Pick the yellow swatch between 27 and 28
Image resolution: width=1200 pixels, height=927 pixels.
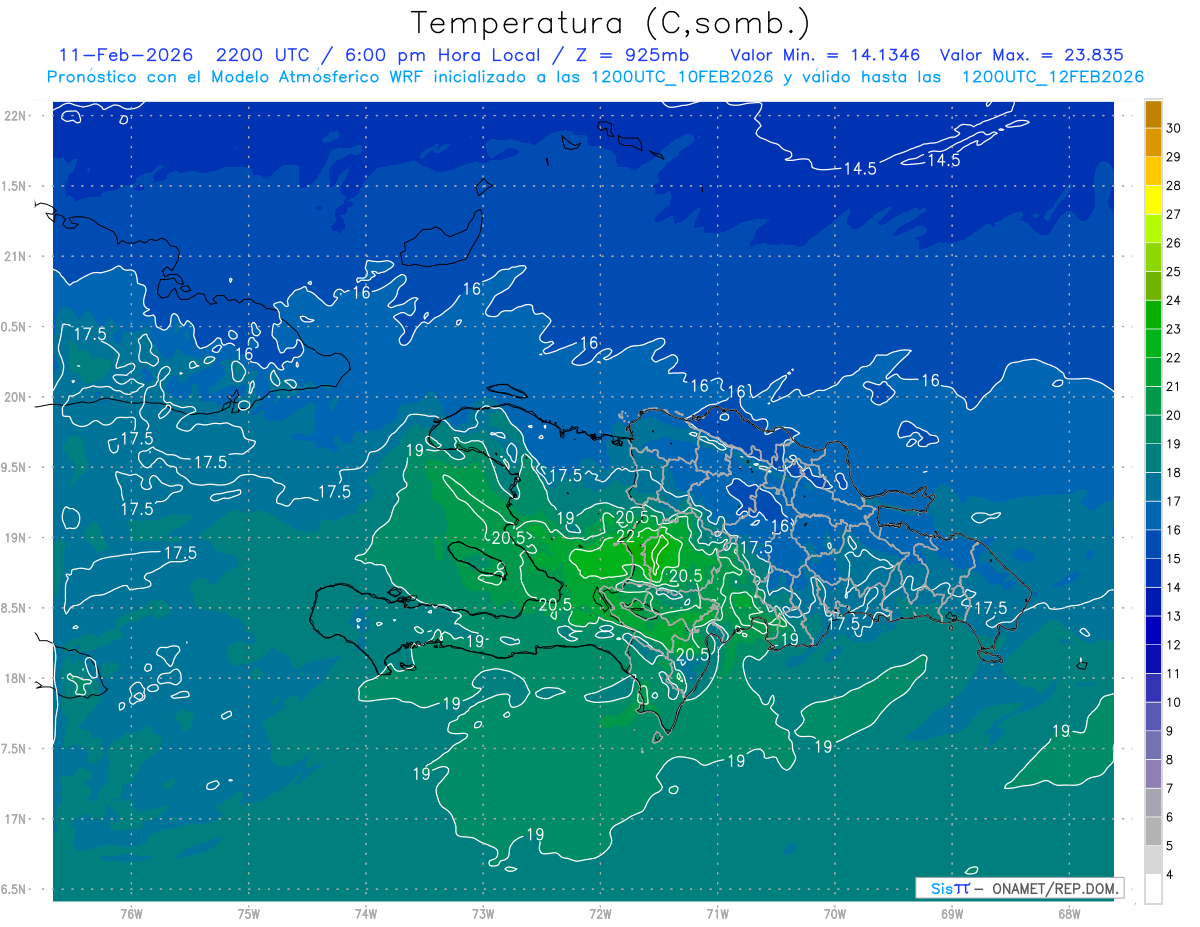pos(1153,199)
